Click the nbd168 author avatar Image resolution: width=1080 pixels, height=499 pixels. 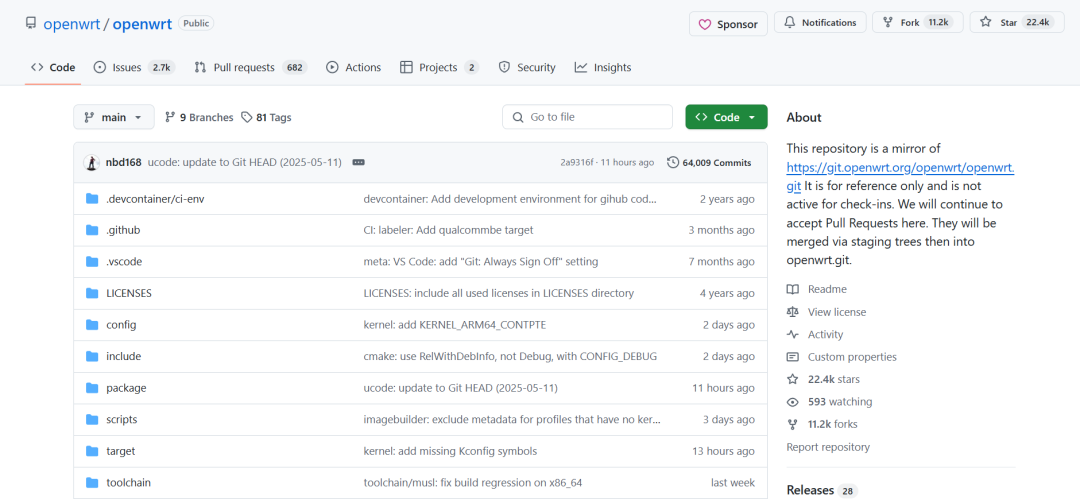91,163
